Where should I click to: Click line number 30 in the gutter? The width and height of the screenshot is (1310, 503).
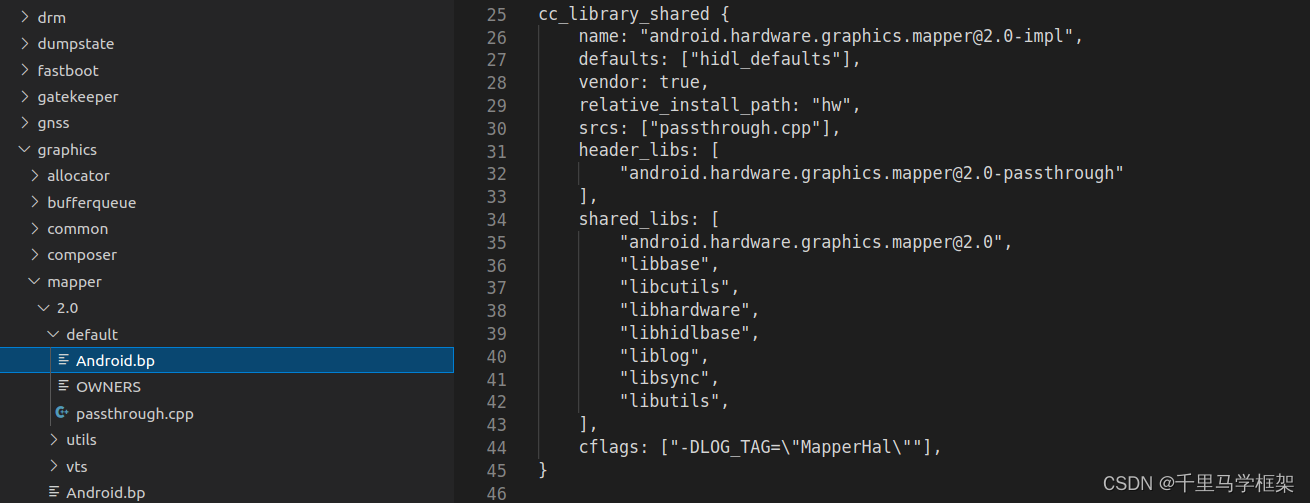click(x=497, y=129)
